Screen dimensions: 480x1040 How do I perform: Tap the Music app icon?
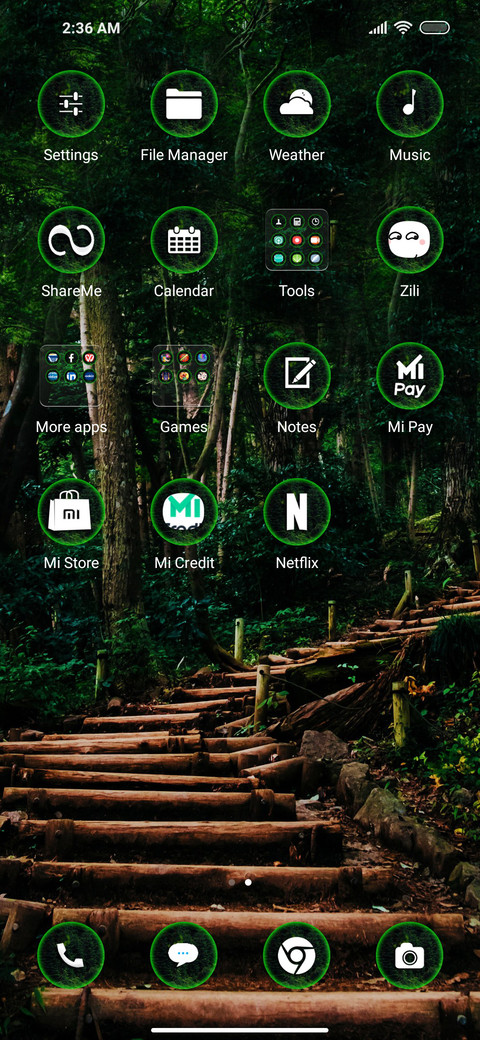tap(410, 104)
